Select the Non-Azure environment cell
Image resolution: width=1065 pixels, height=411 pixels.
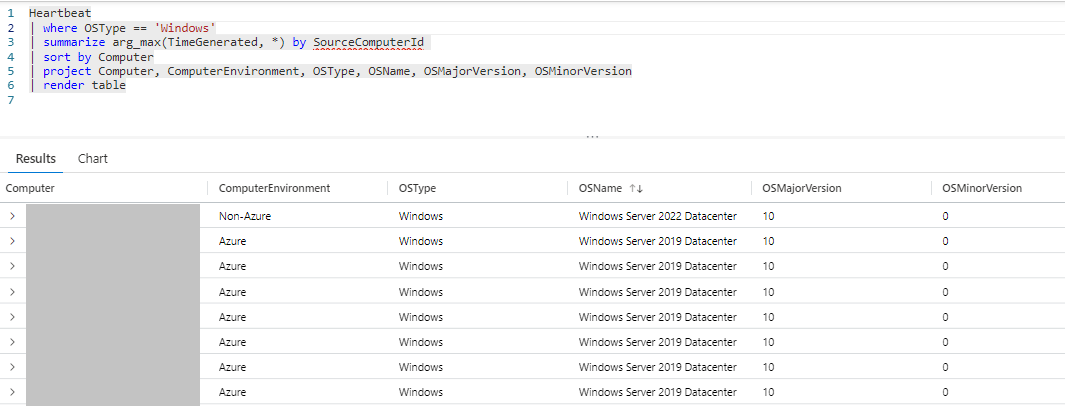[245, 215]
